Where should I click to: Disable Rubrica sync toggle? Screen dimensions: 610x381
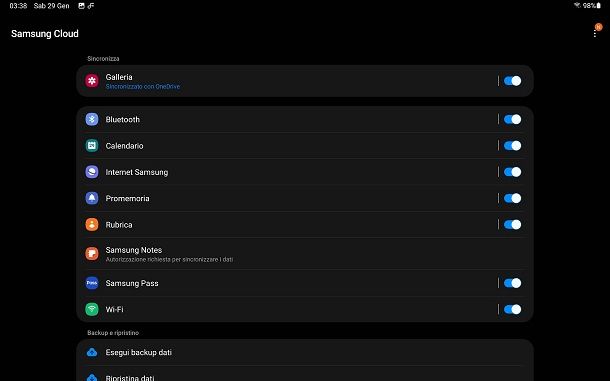coord(512,225)
